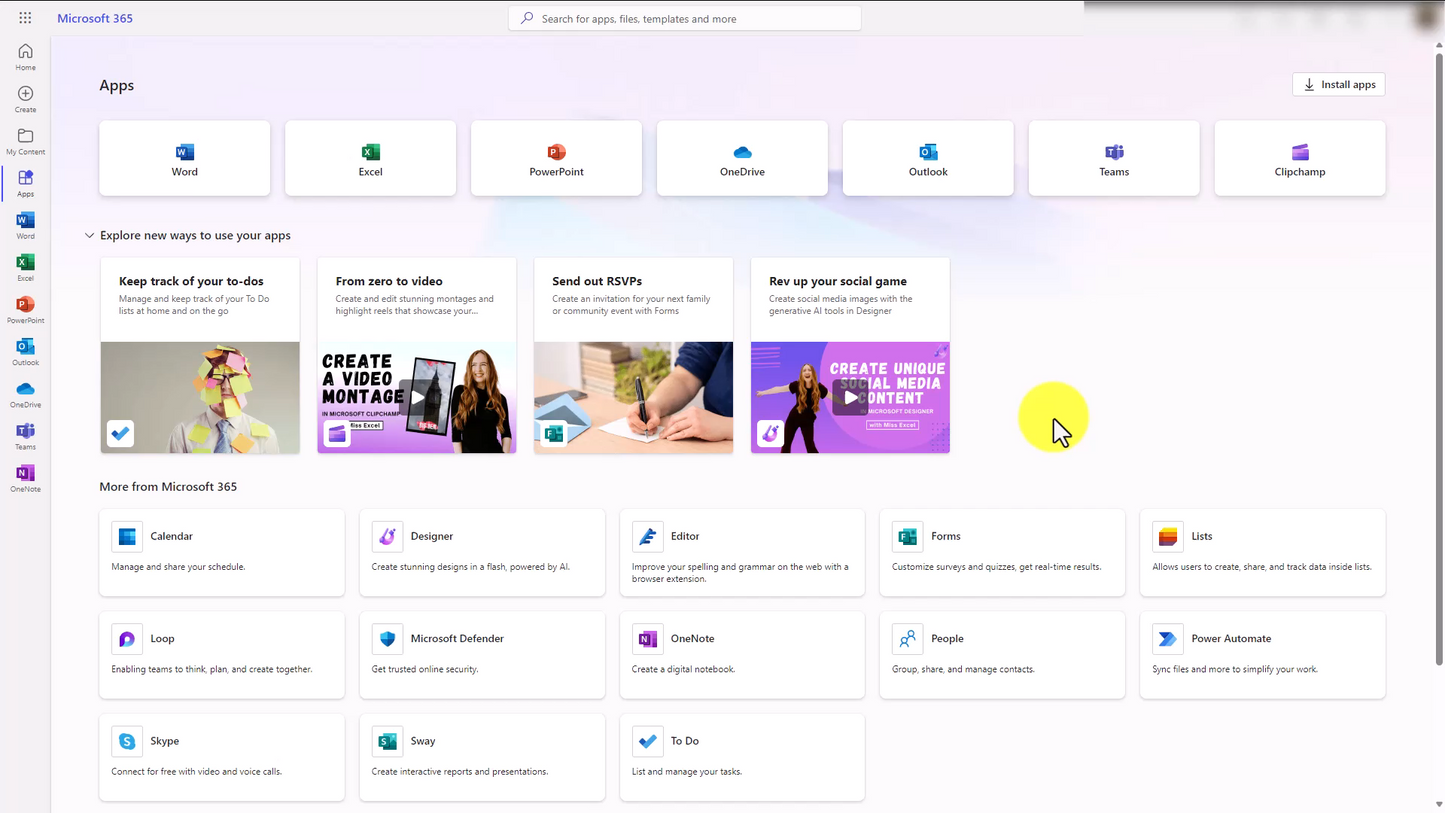Collapse the Explore new ways section
The image size is (1445, 813).
coord(89,235)
